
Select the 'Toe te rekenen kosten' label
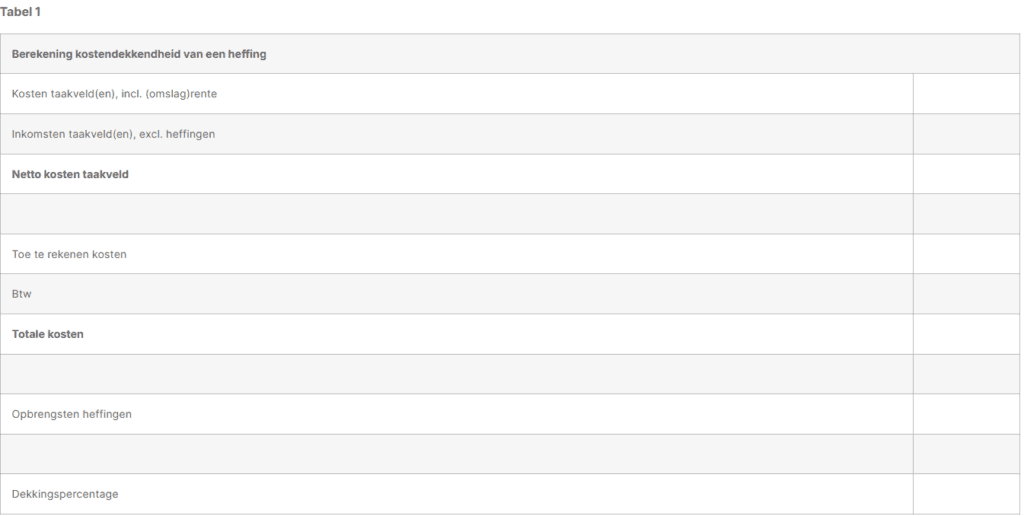[69, 254]
